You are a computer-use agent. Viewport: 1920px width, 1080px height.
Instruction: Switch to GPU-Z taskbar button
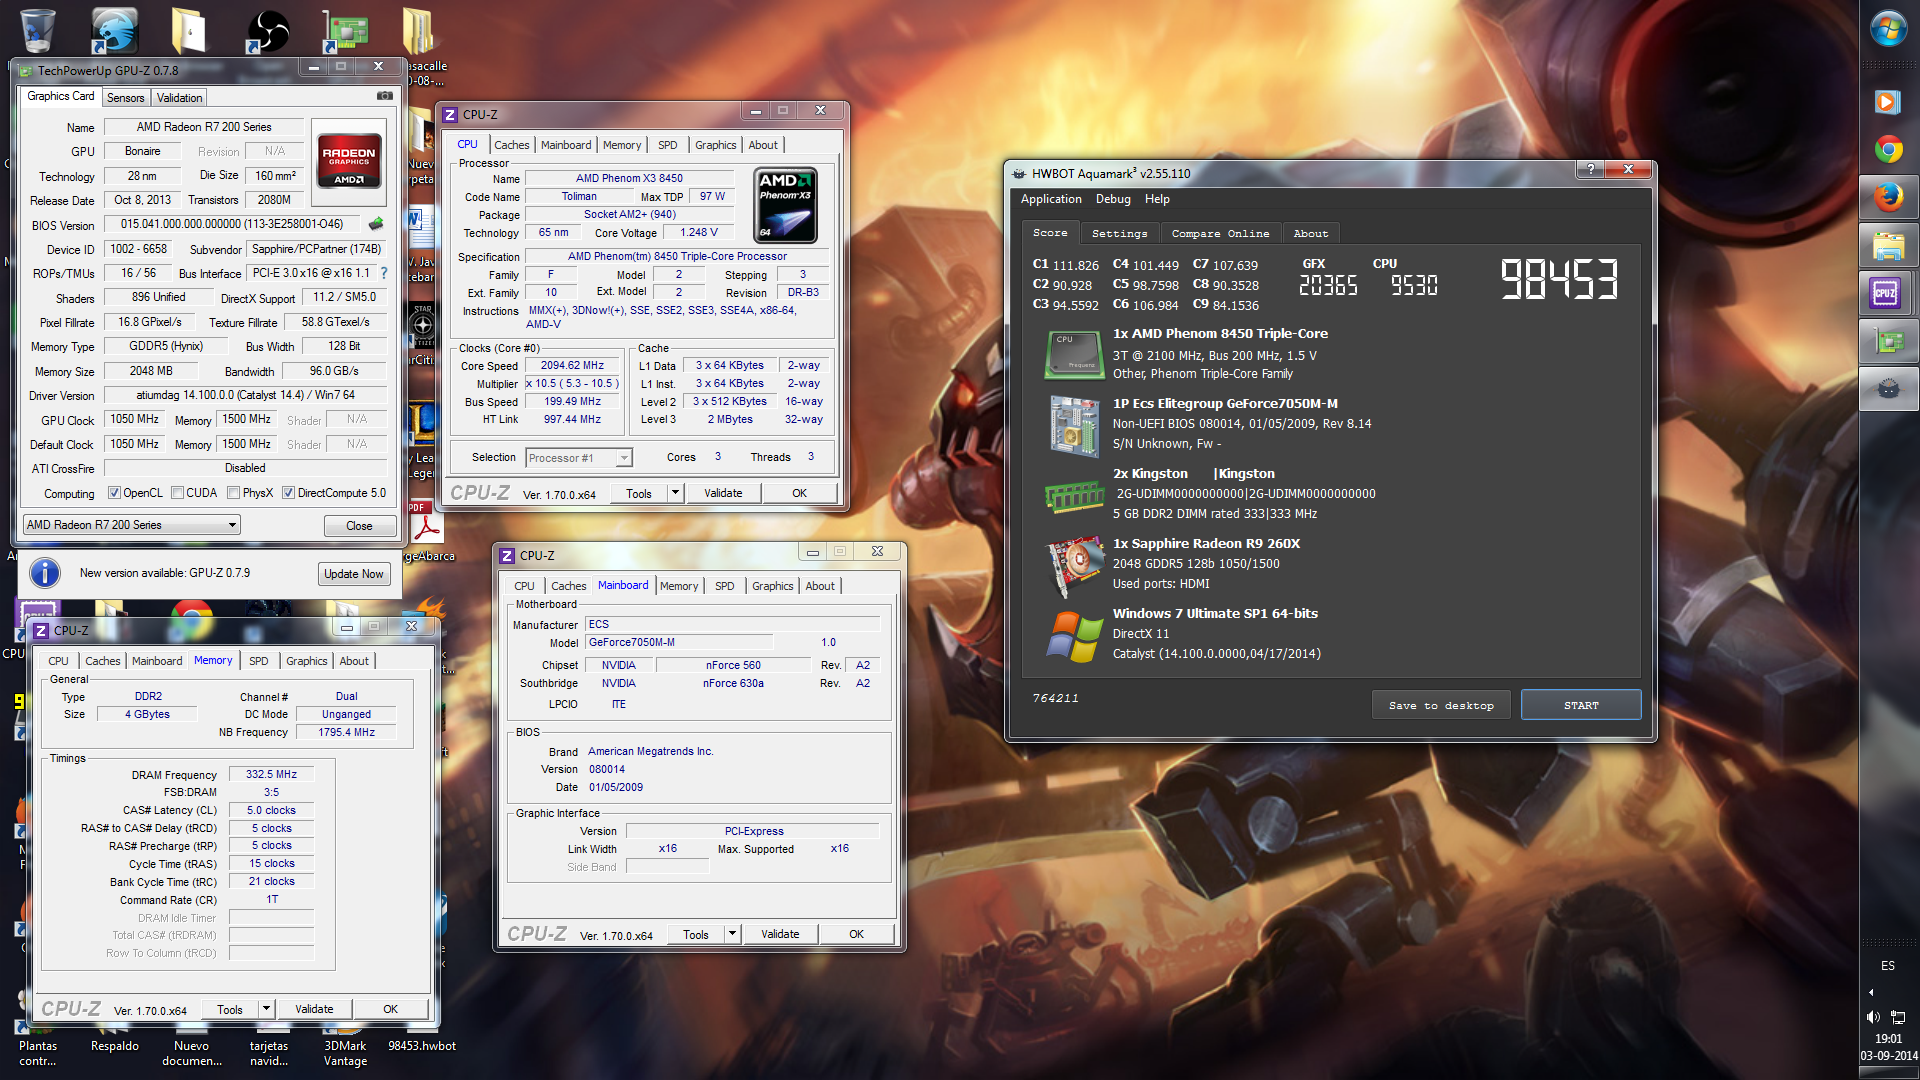point(1887,341)
